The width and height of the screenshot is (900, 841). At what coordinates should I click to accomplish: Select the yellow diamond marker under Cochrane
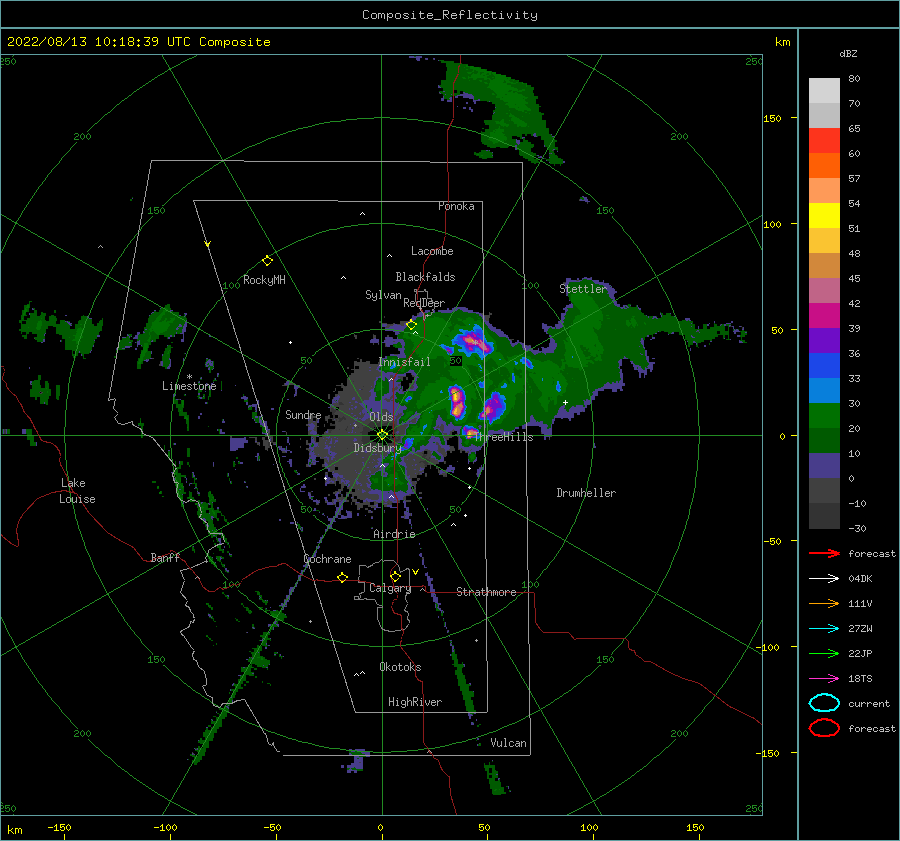pyautogui.click(x=342, y=577)
